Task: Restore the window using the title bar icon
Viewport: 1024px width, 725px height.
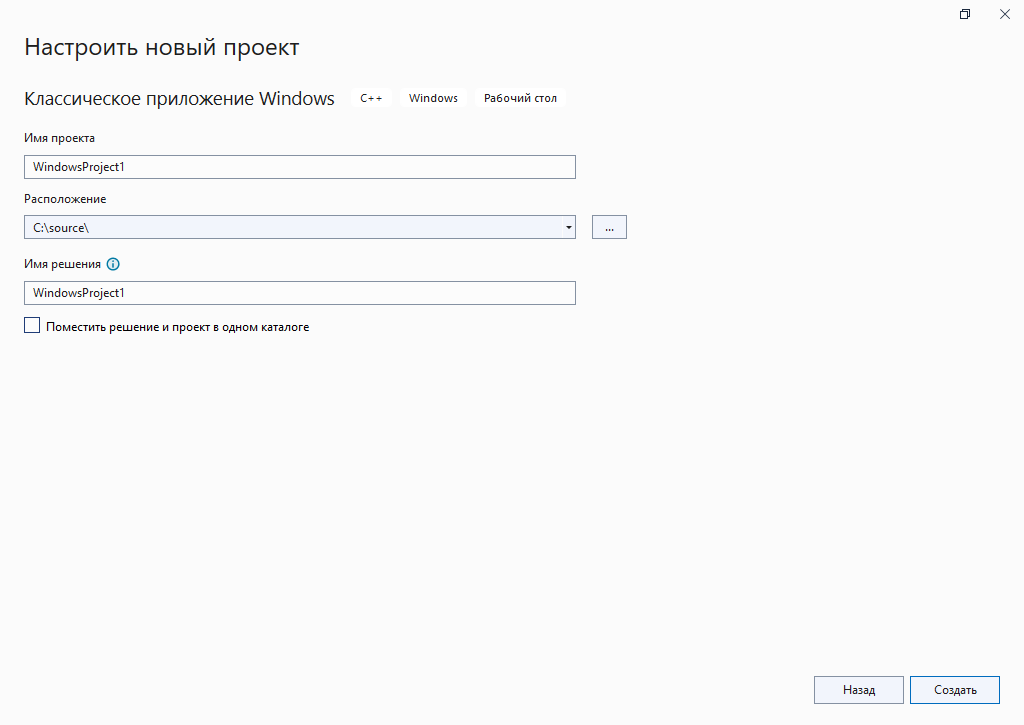Action: click(x=965, y=14)
